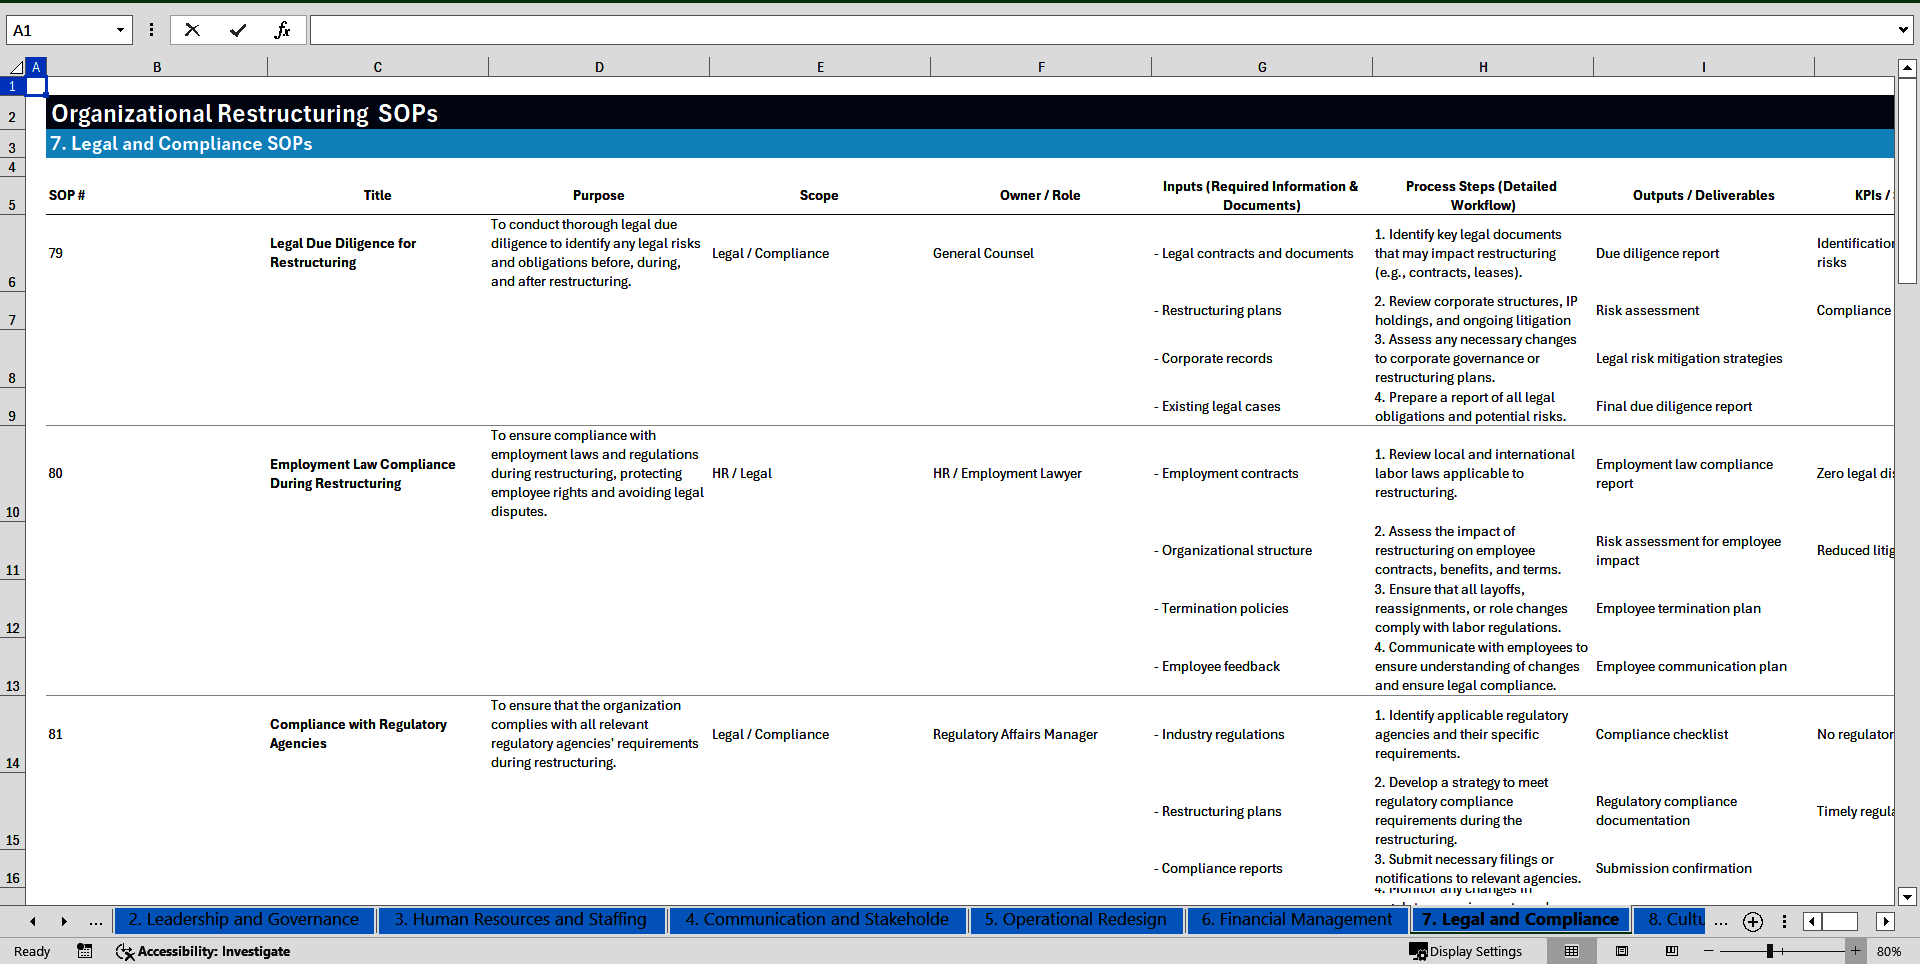This screenshot has width=1920, height=965.
Task: Switch to Page Layout view
Action: (x=1622, y=951)
